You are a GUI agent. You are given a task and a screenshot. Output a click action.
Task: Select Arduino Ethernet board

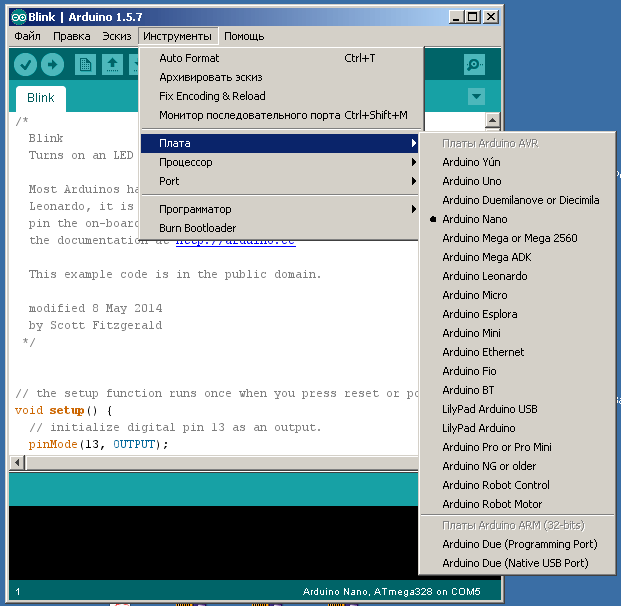(x=517, y=352)
